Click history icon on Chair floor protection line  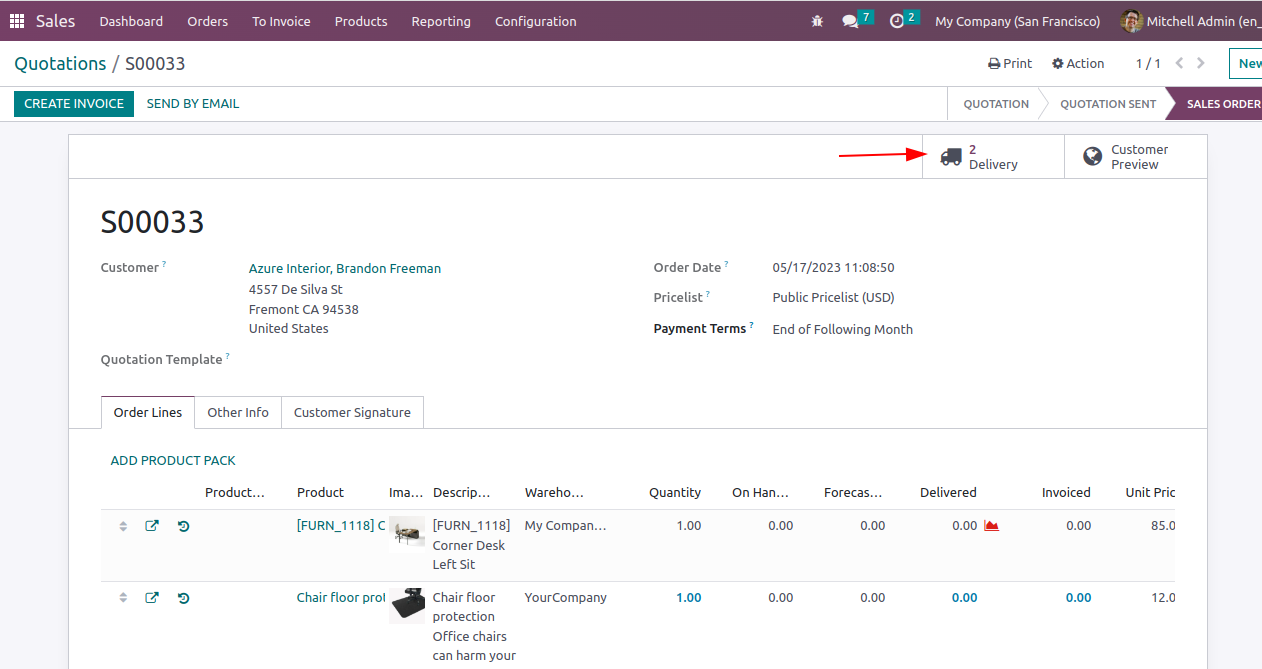(x=184, y=598)
